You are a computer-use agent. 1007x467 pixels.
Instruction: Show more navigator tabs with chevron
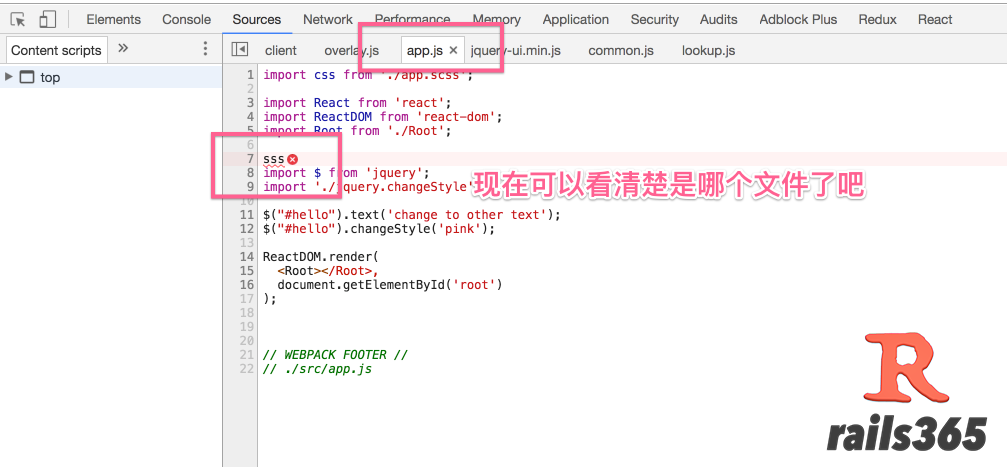124,48
